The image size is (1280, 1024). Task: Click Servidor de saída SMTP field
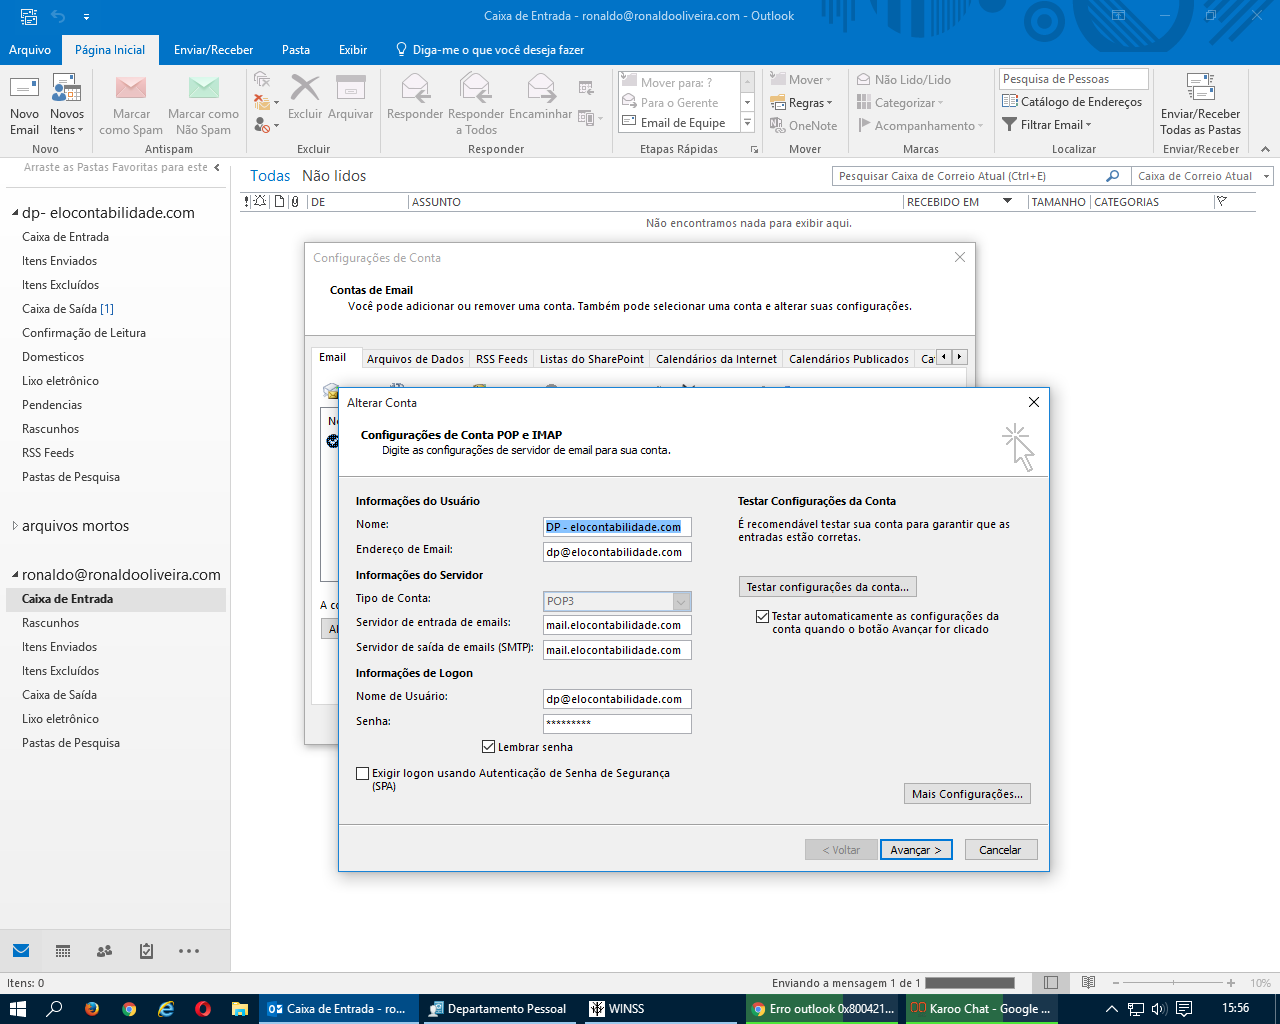(x=617, y=650)
